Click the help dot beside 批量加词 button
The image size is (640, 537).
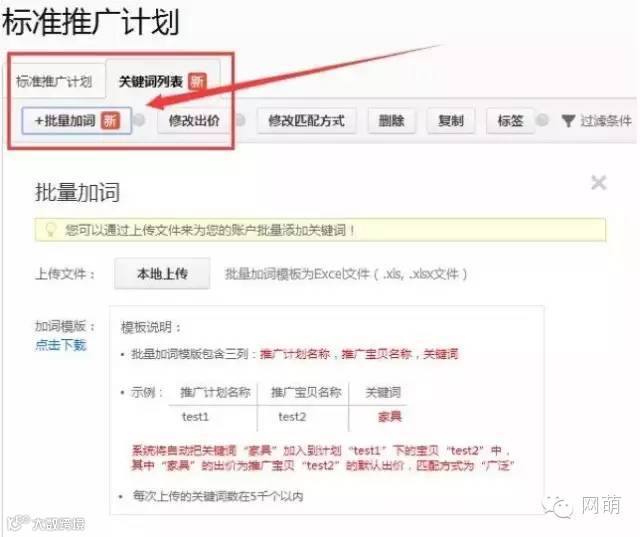140,120
